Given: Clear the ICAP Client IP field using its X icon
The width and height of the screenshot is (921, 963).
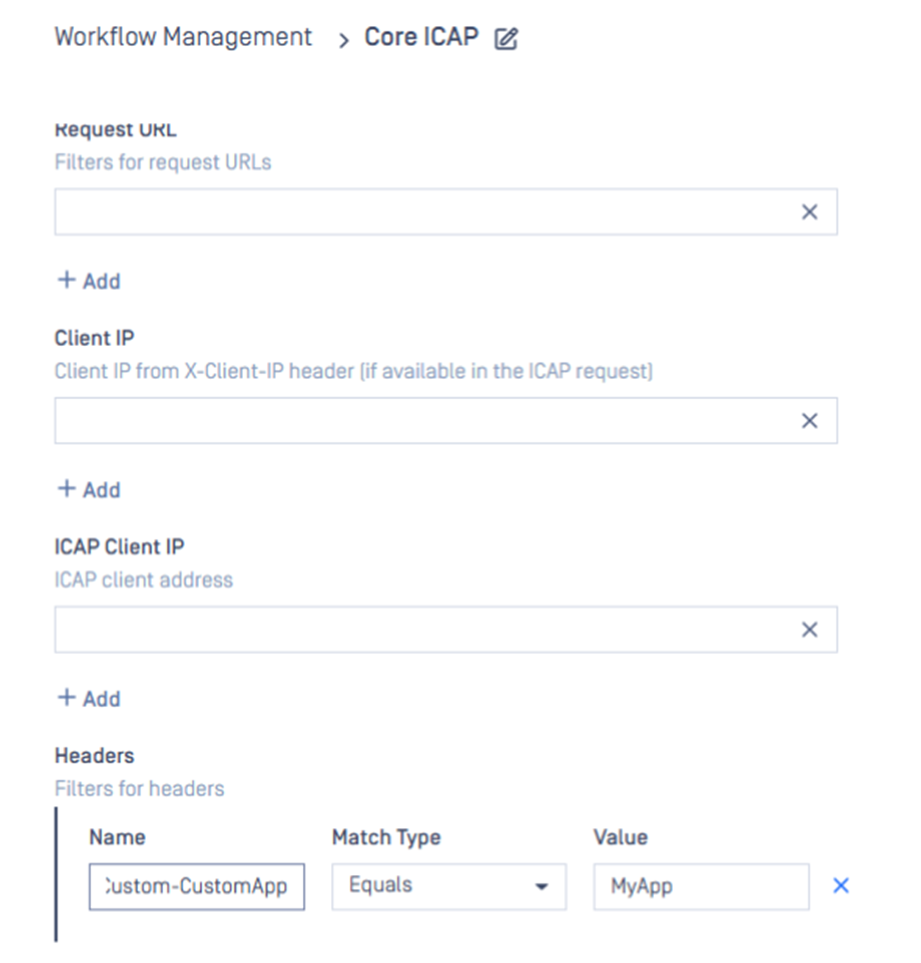Looking at the screenshot, I should (810, 630).
